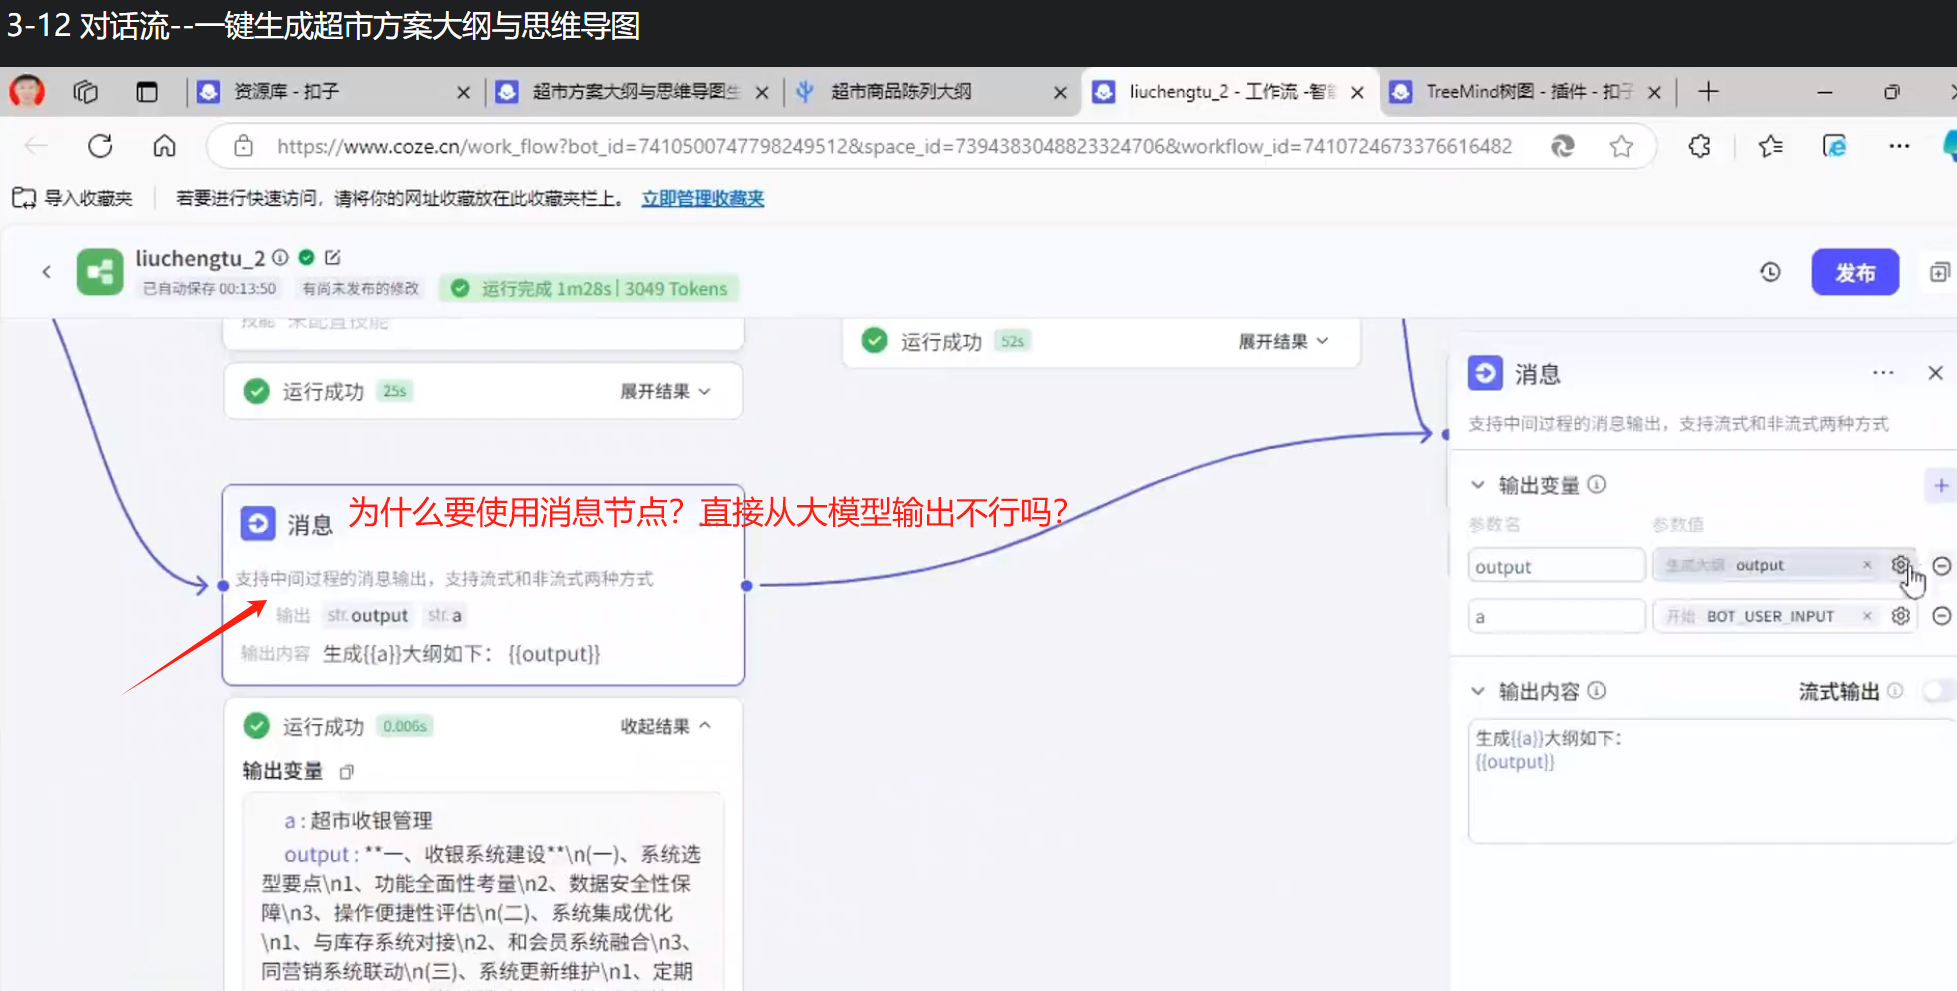Screen dimensions: 1957x991
Task: Collapse the 输出变量 section chevron
Action: pos(1477,485)
